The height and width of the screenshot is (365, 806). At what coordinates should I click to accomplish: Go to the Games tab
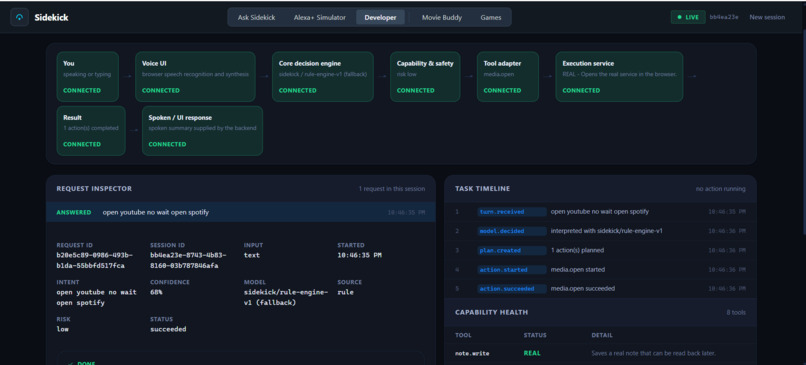pyautogui.click(x=491, y=17)
